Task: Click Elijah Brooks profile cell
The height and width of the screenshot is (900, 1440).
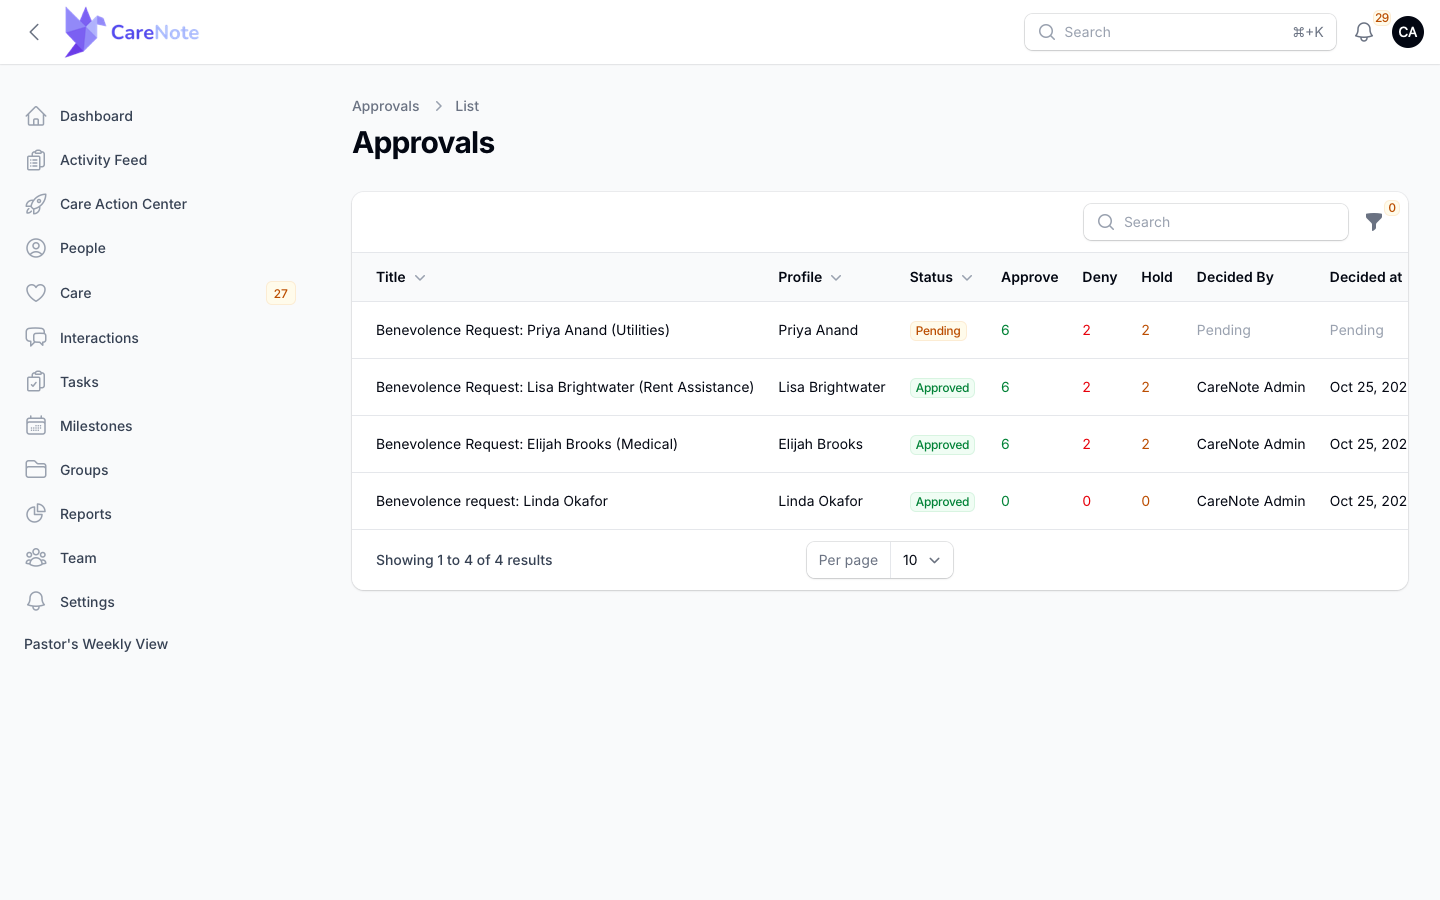Action: point(820,444)
